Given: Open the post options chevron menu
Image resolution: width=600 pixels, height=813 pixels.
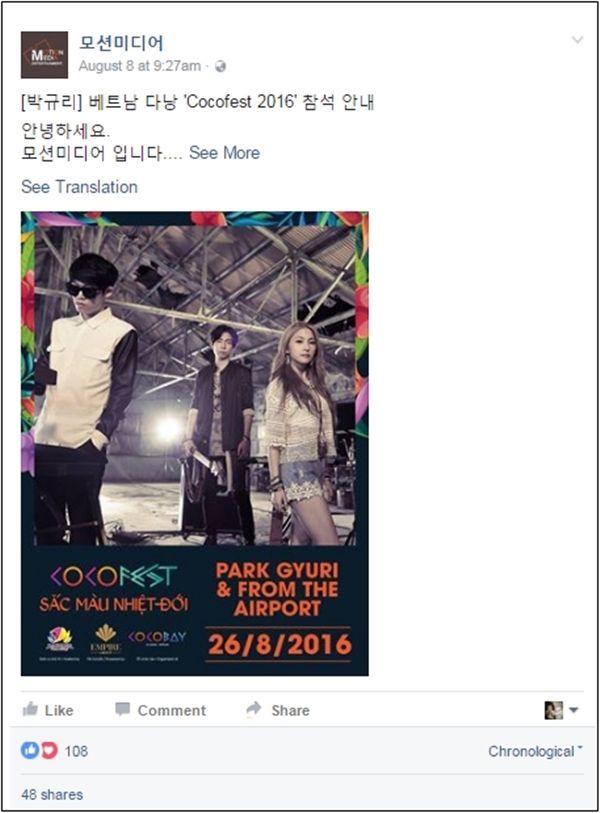Looking at the screenshot, I should click(577, 40).
